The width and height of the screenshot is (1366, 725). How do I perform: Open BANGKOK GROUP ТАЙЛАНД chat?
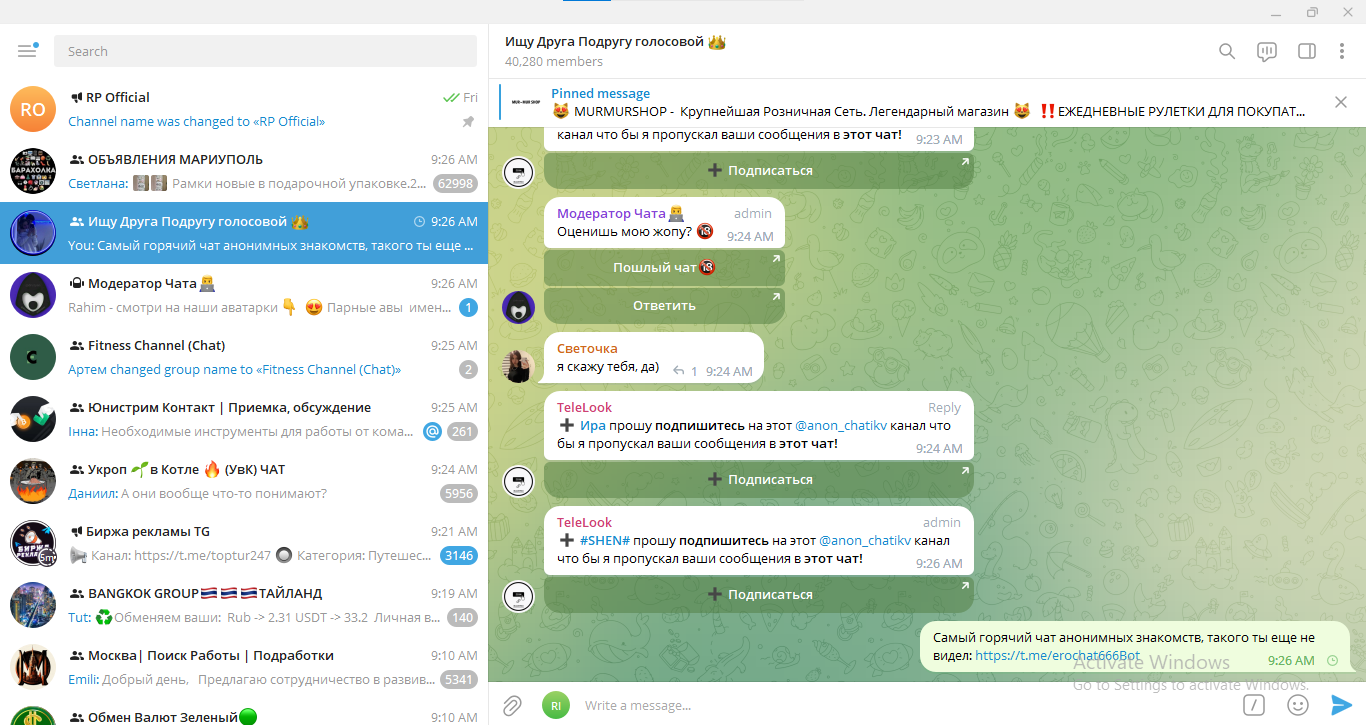[x=244, y=605]
